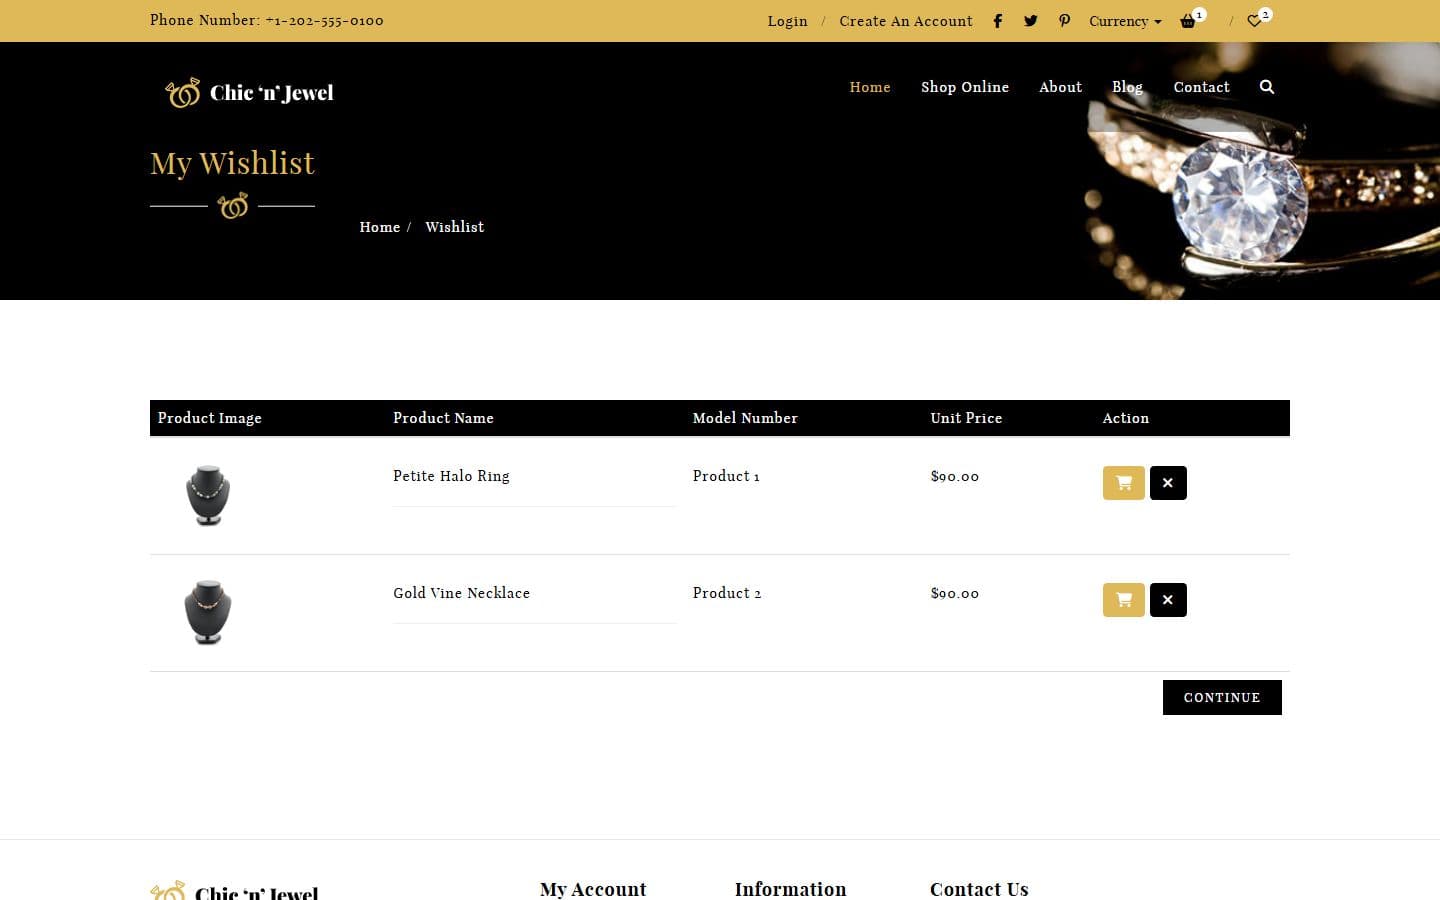Click the Login link

pyautogui.click(x=787, y=21)
